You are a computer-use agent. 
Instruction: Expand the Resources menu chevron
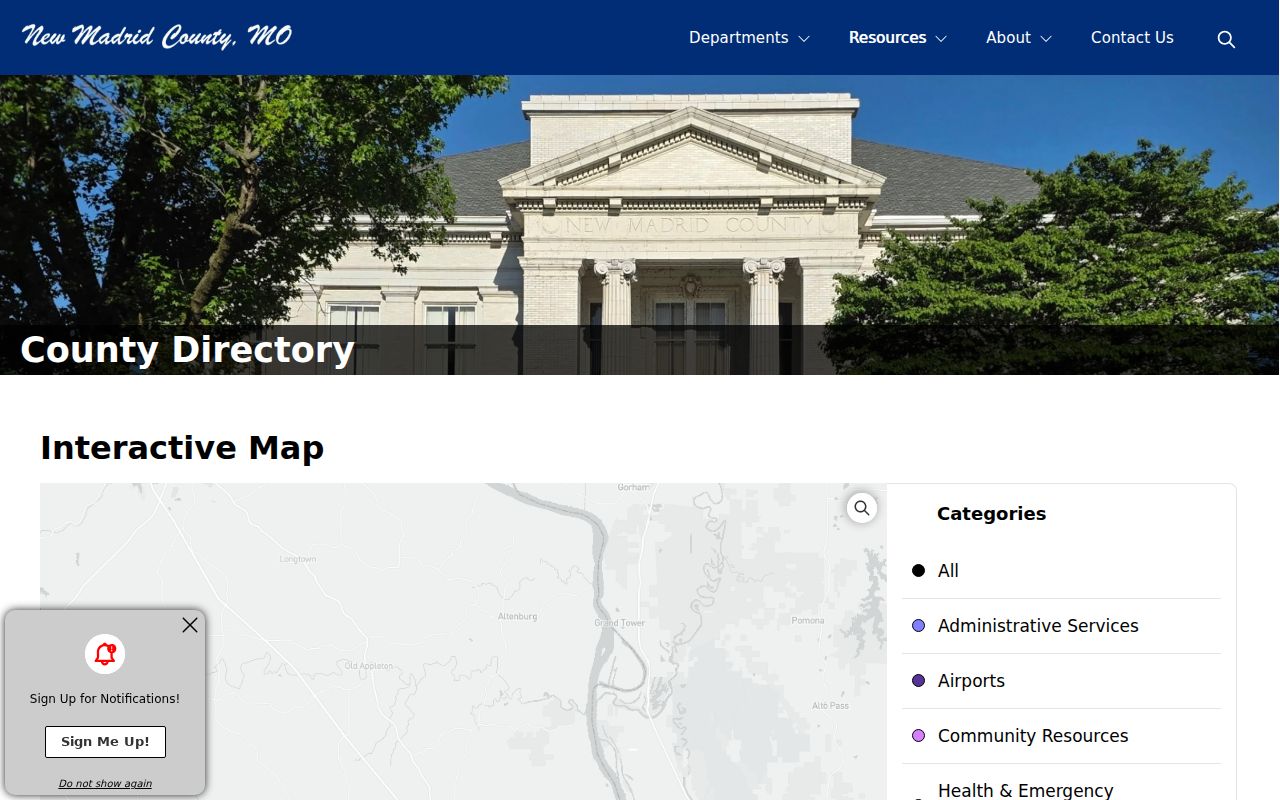(941, 39)
